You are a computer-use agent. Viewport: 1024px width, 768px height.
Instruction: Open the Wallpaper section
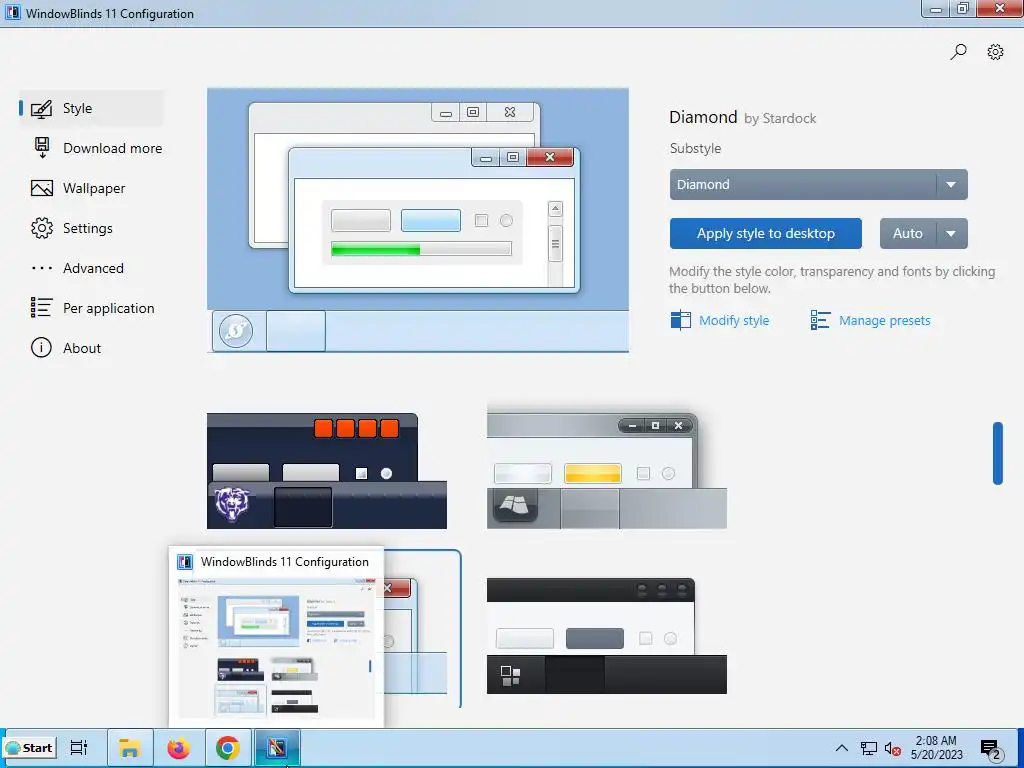pos(91,188)
